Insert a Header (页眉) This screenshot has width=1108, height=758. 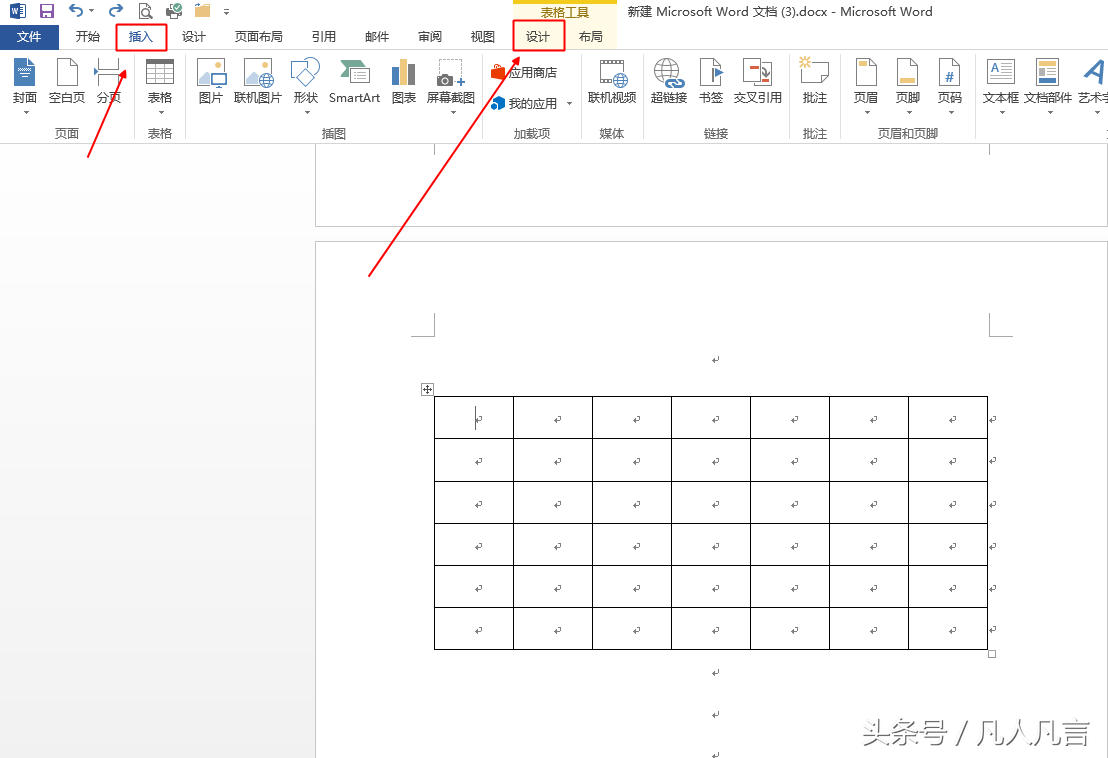[x=866, y=81]
